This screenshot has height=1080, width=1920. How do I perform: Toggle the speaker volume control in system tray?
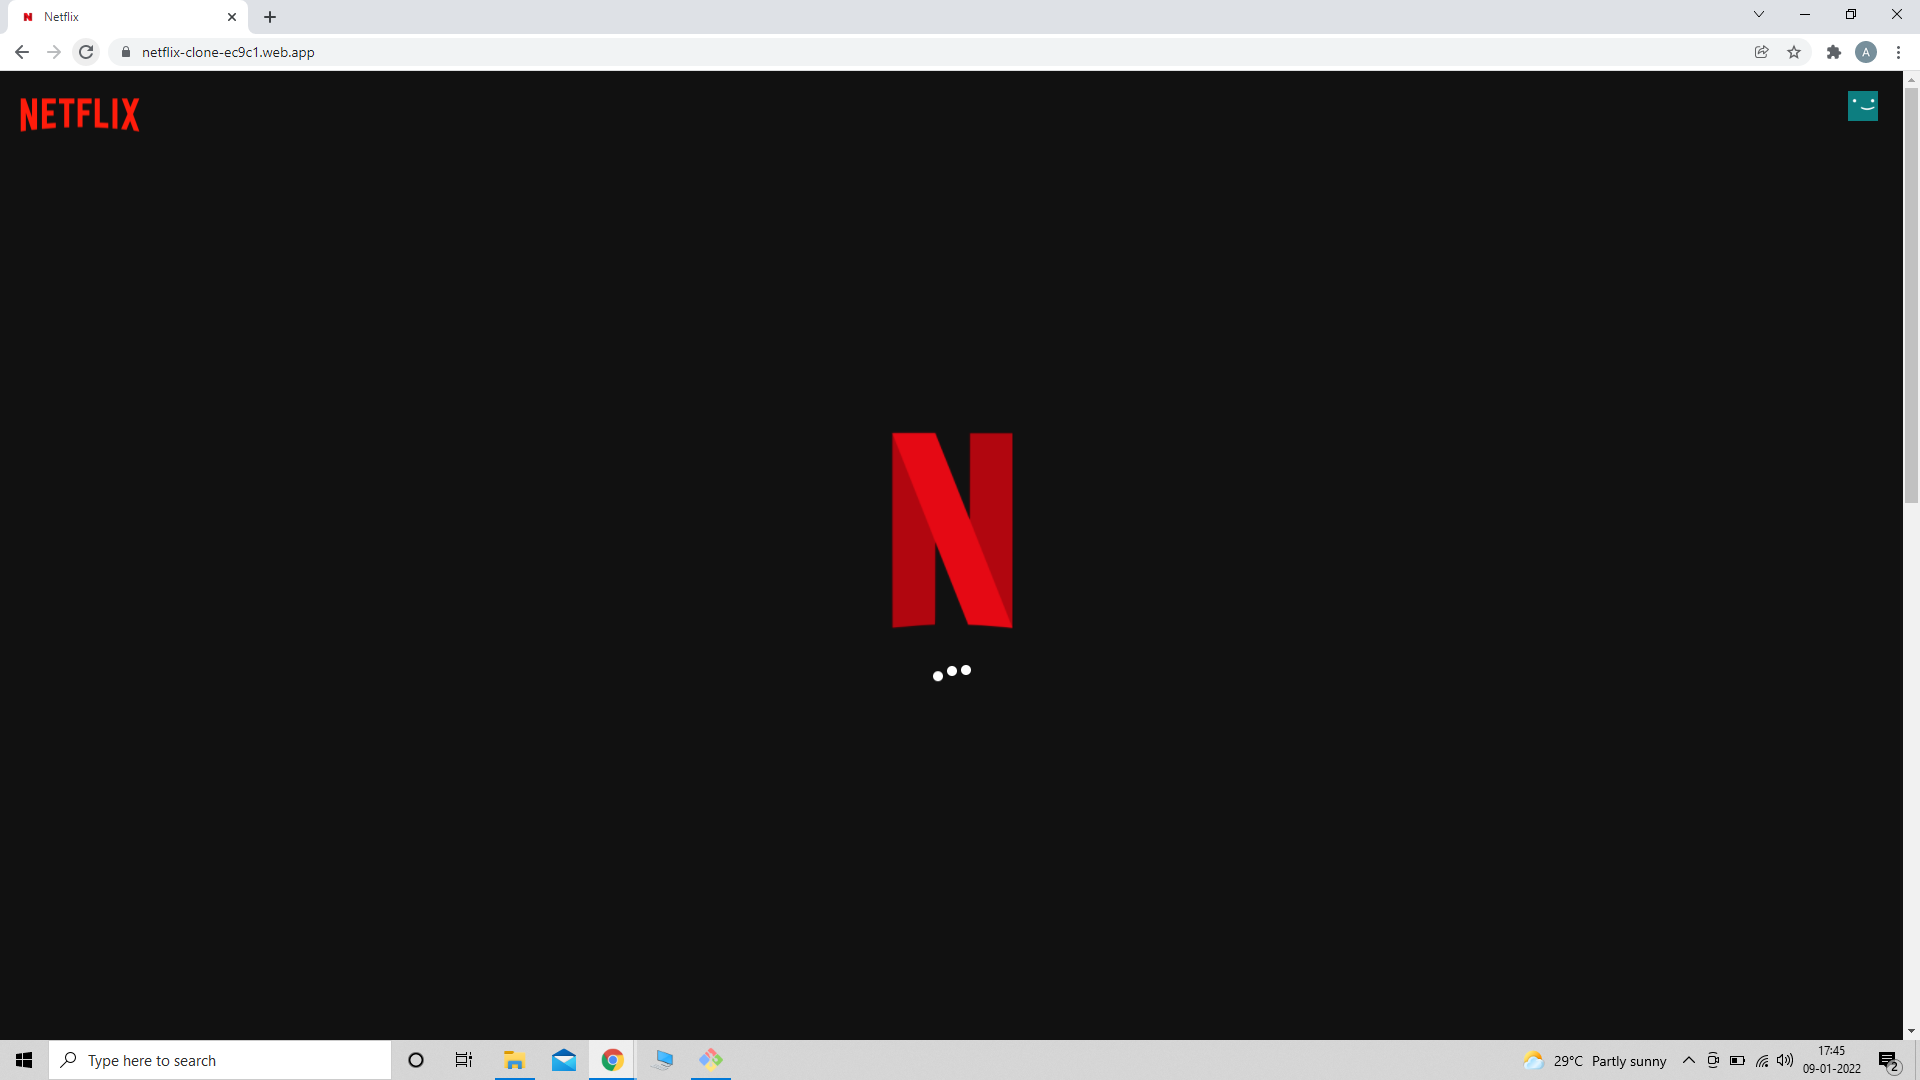pyautogui.click(x=1786, y=1061)
